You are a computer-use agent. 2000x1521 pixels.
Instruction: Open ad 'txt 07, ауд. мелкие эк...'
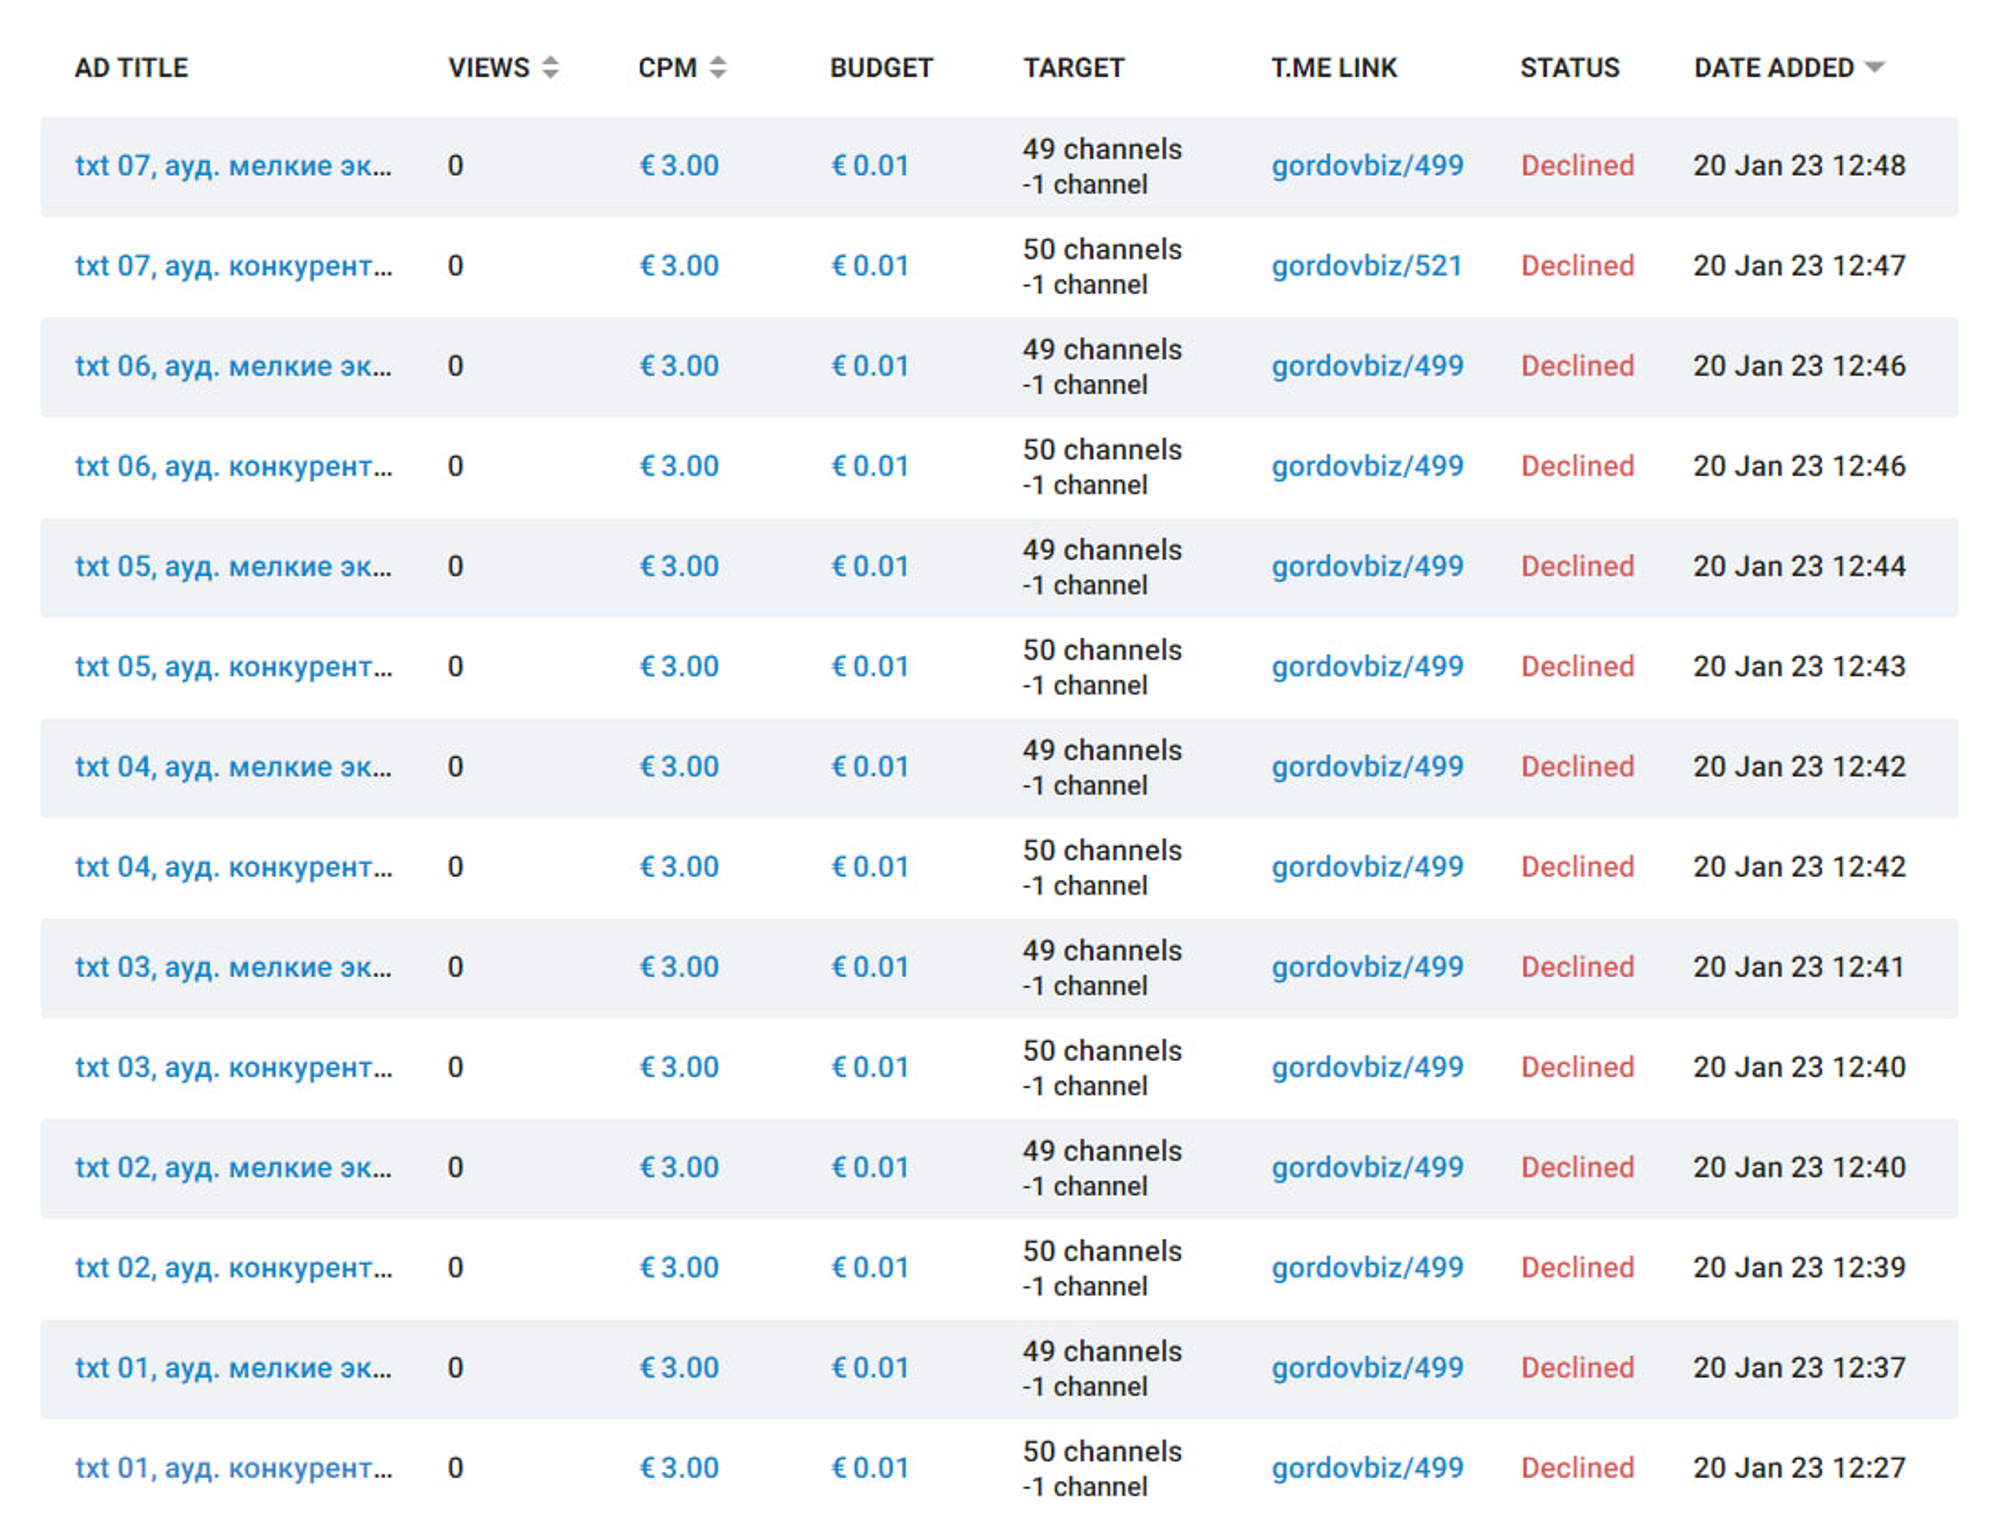pyautogui.click(x=233, y=165)
